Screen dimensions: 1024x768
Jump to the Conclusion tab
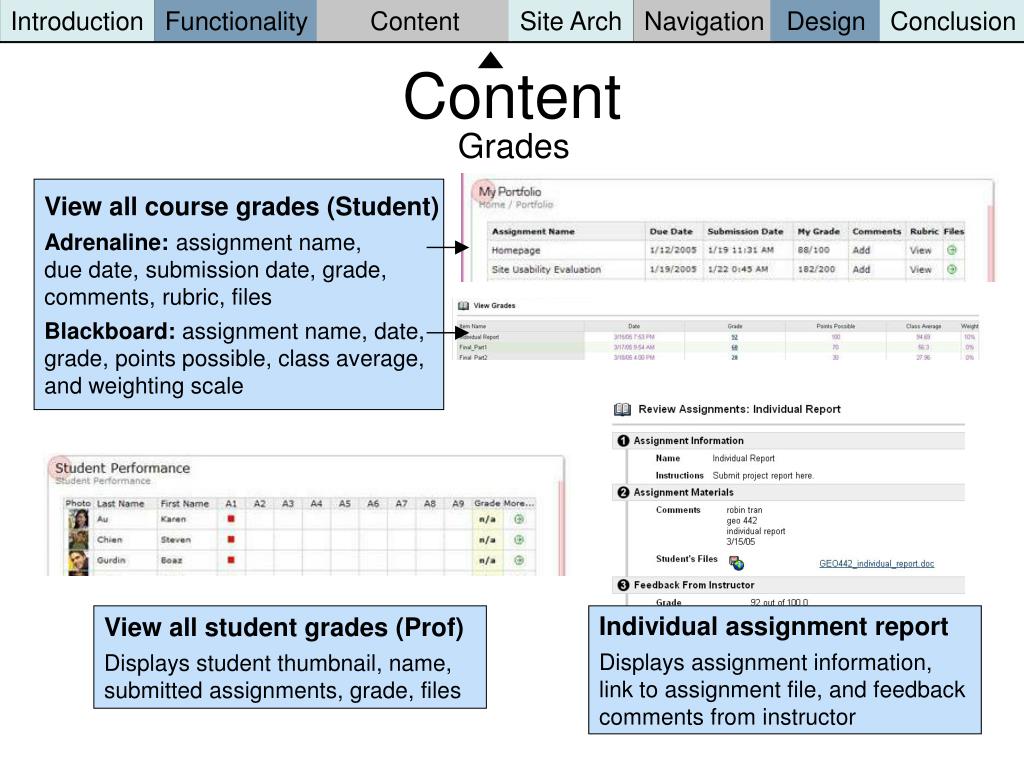pos(952,21)
